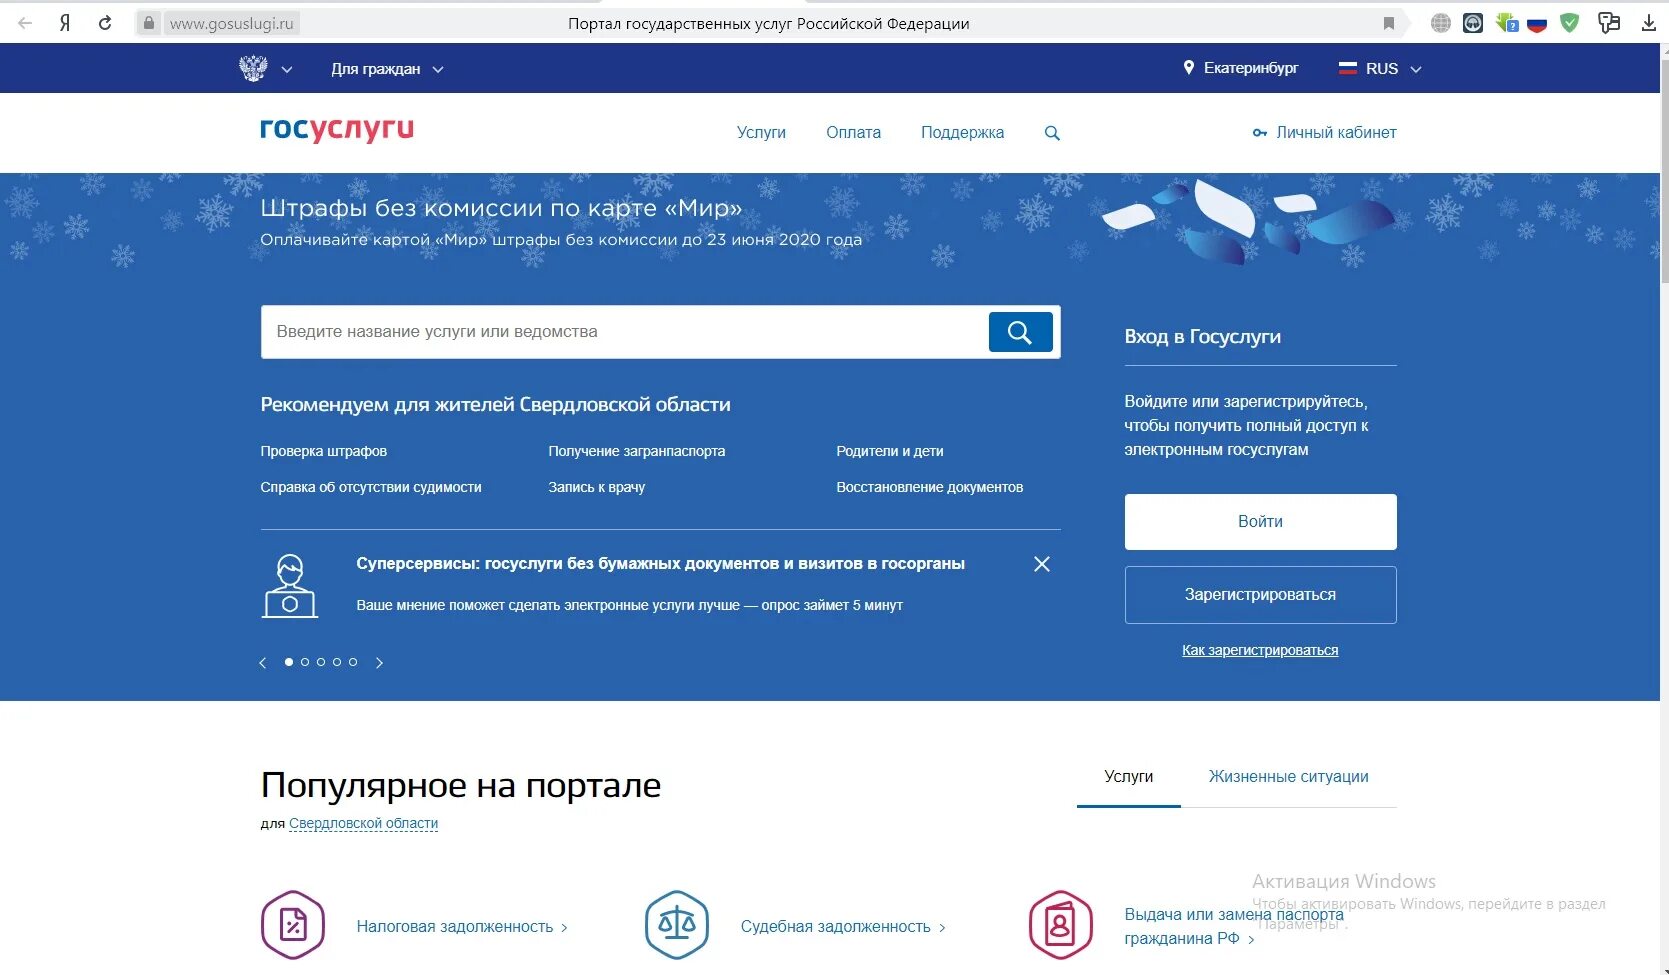Open the Yandex home button
This screenshot has height=975, width=1669.
[65, 23]
